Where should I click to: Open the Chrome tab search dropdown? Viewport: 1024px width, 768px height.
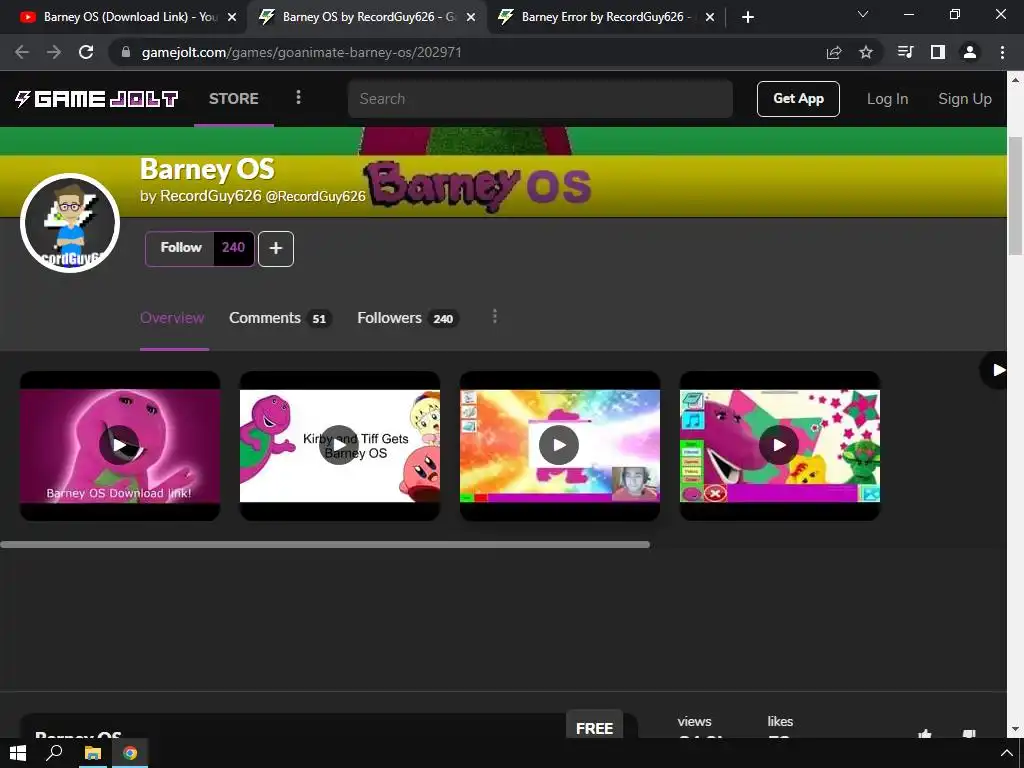click(x=863, y=14)
